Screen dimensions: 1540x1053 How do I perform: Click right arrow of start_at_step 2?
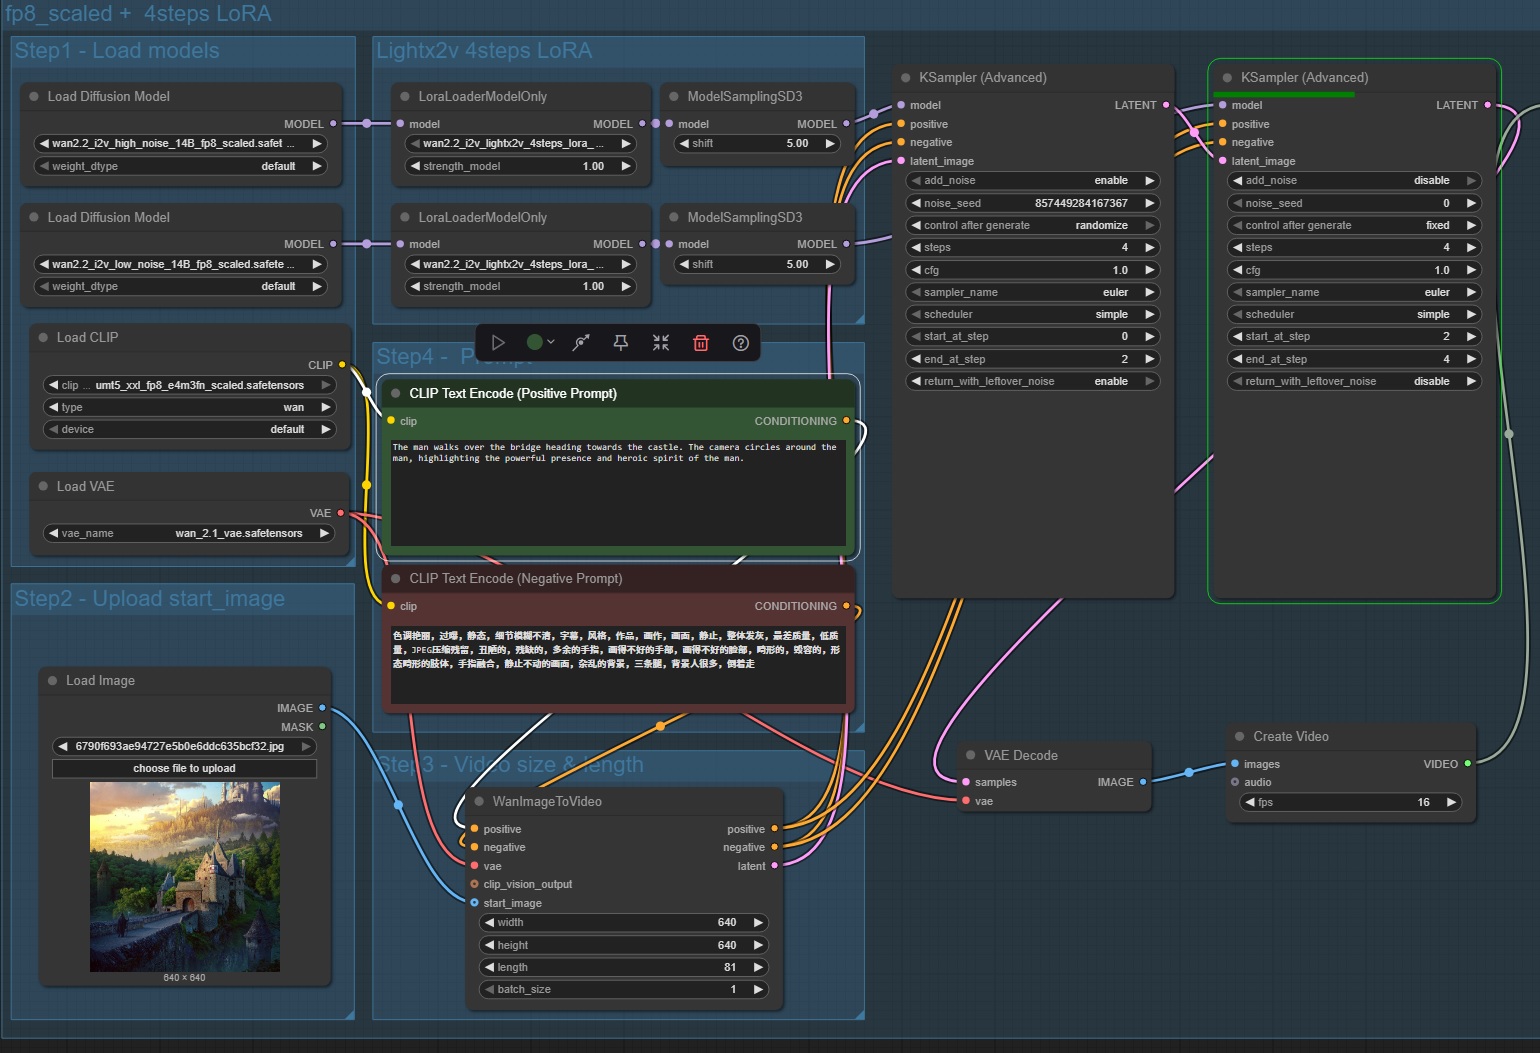1471,336
